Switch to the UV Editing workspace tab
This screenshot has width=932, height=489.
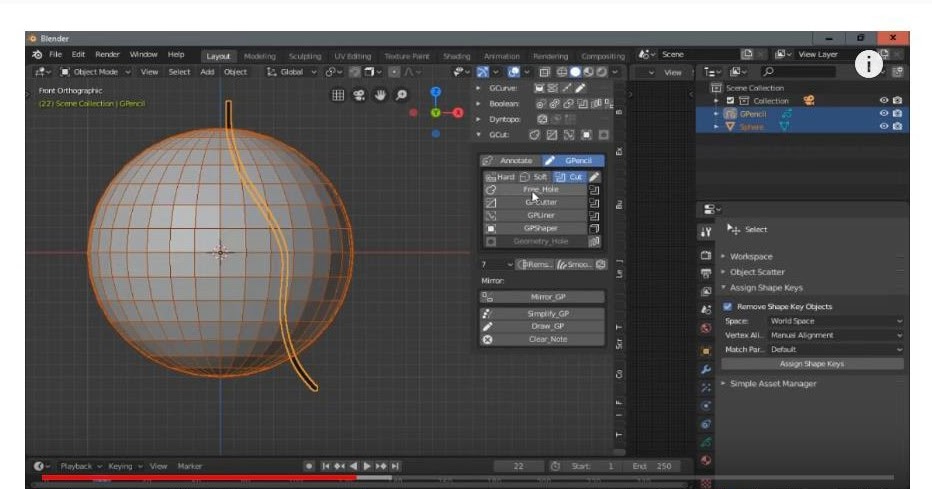[352, 56]
